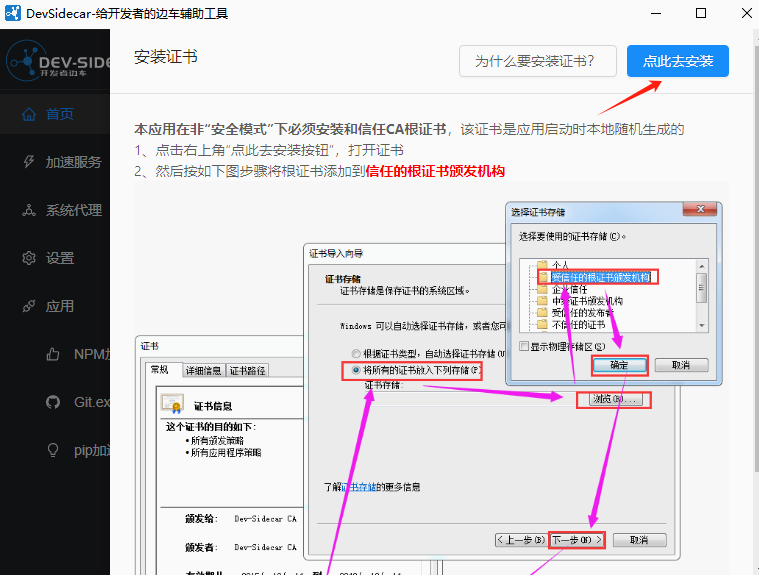
Task: Click the 安装证书 panel title
Action: pos(166,57)
